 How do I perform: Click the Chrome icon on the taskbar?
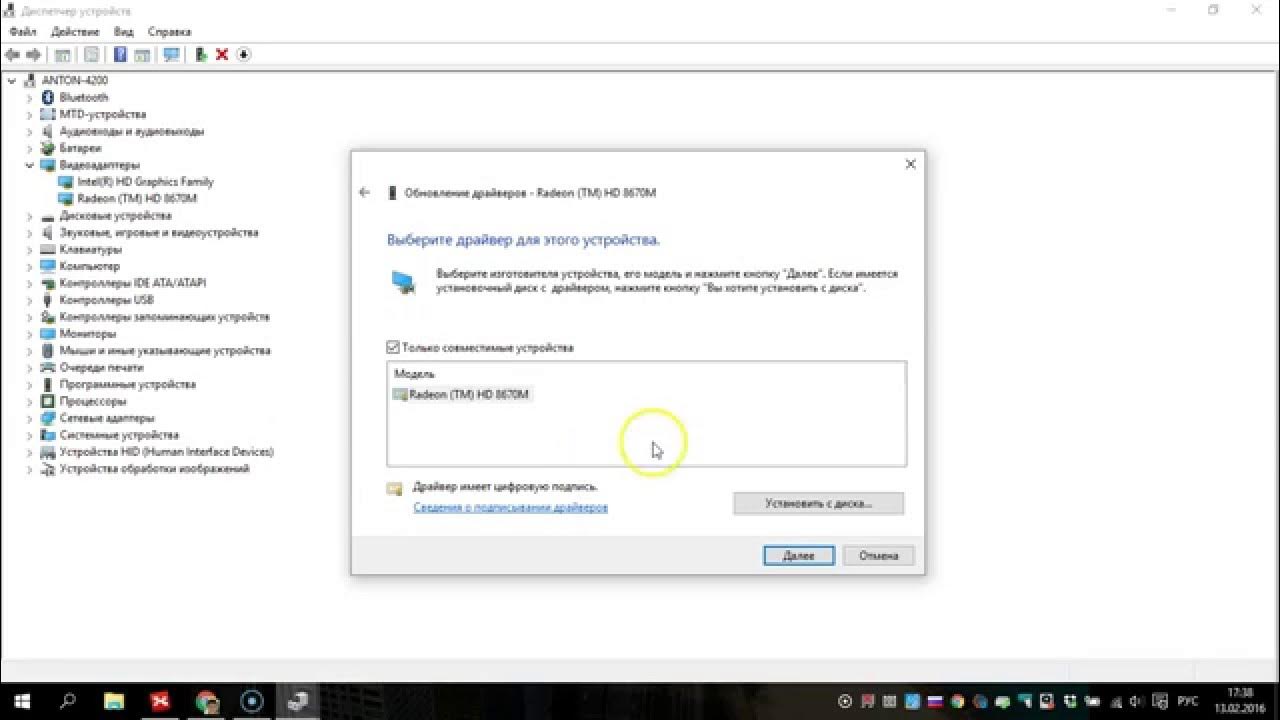point(206,701)
